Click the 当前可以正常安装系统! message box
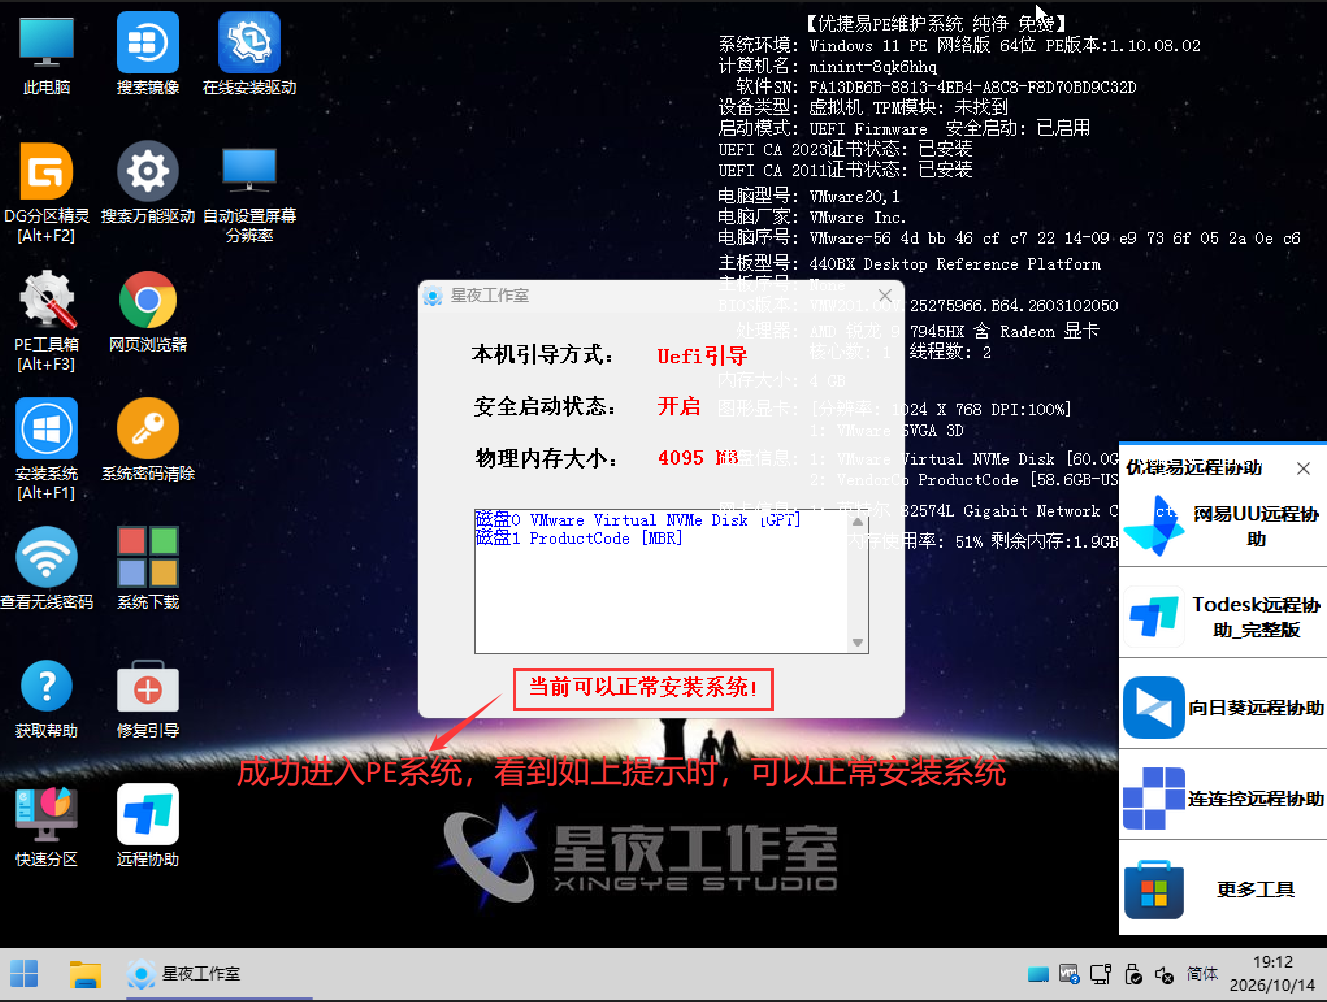 point(643,688)
